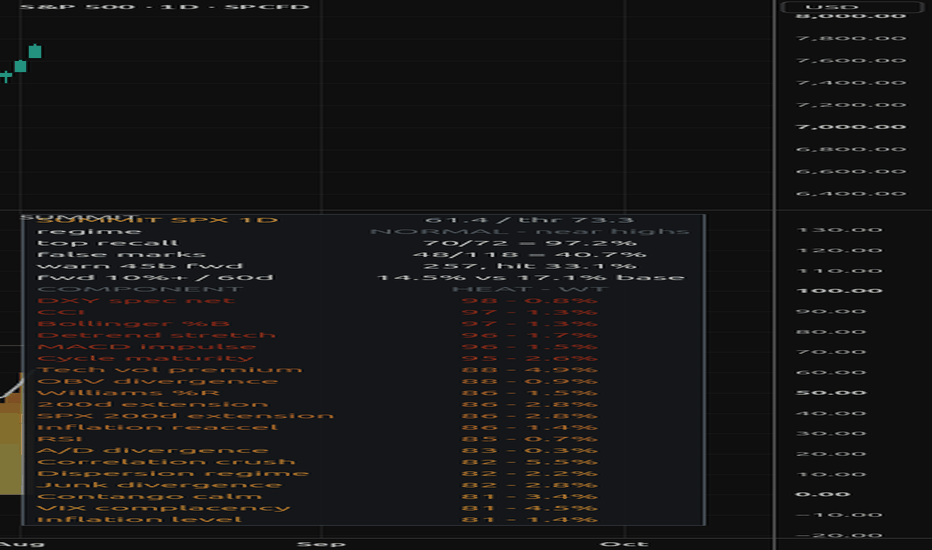Viewport: 932px width, 550px height.
Task: Click the 'Junk divergence' component row
Action: pos(159,485)
